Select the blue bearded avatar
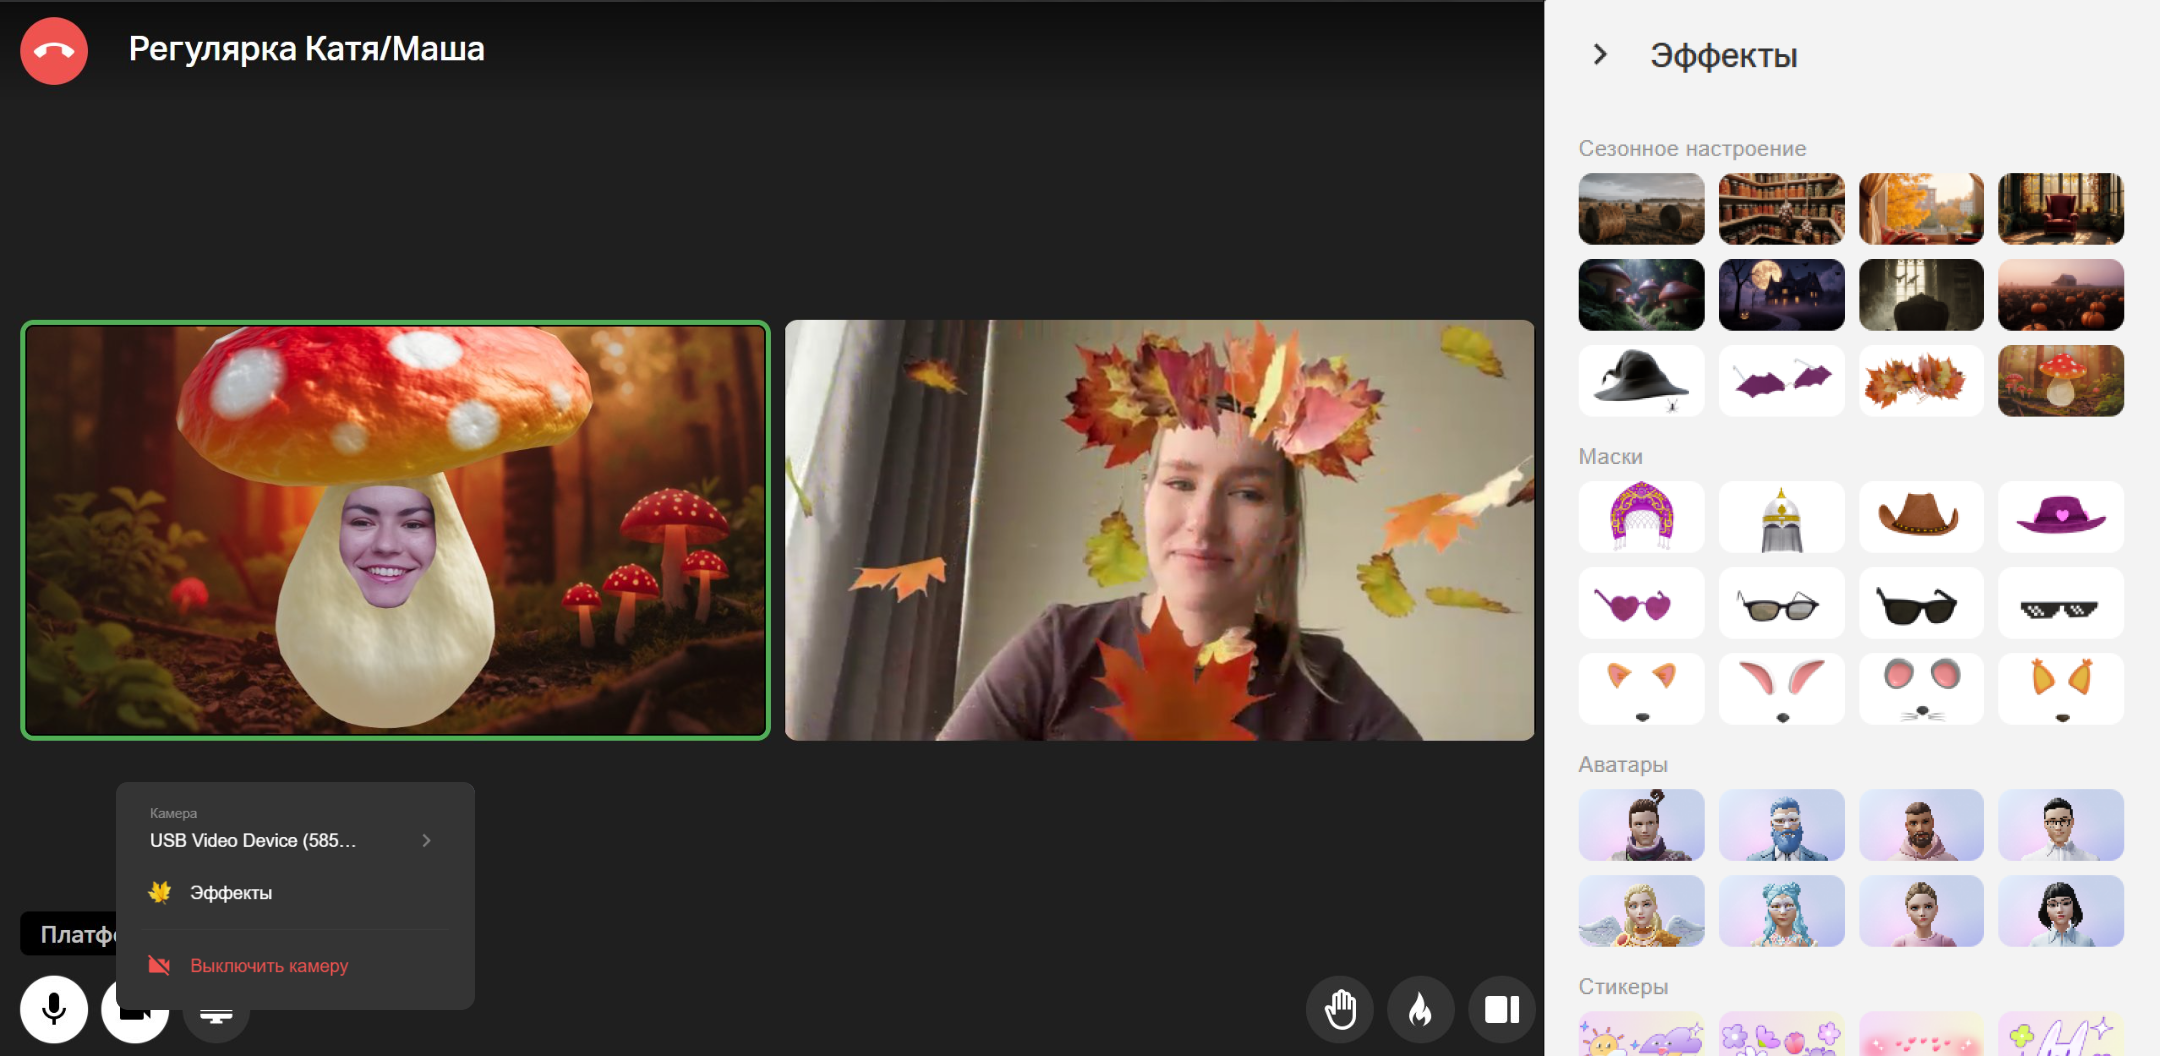Screen dimensions: 2160x1056 coord(1781,825)
